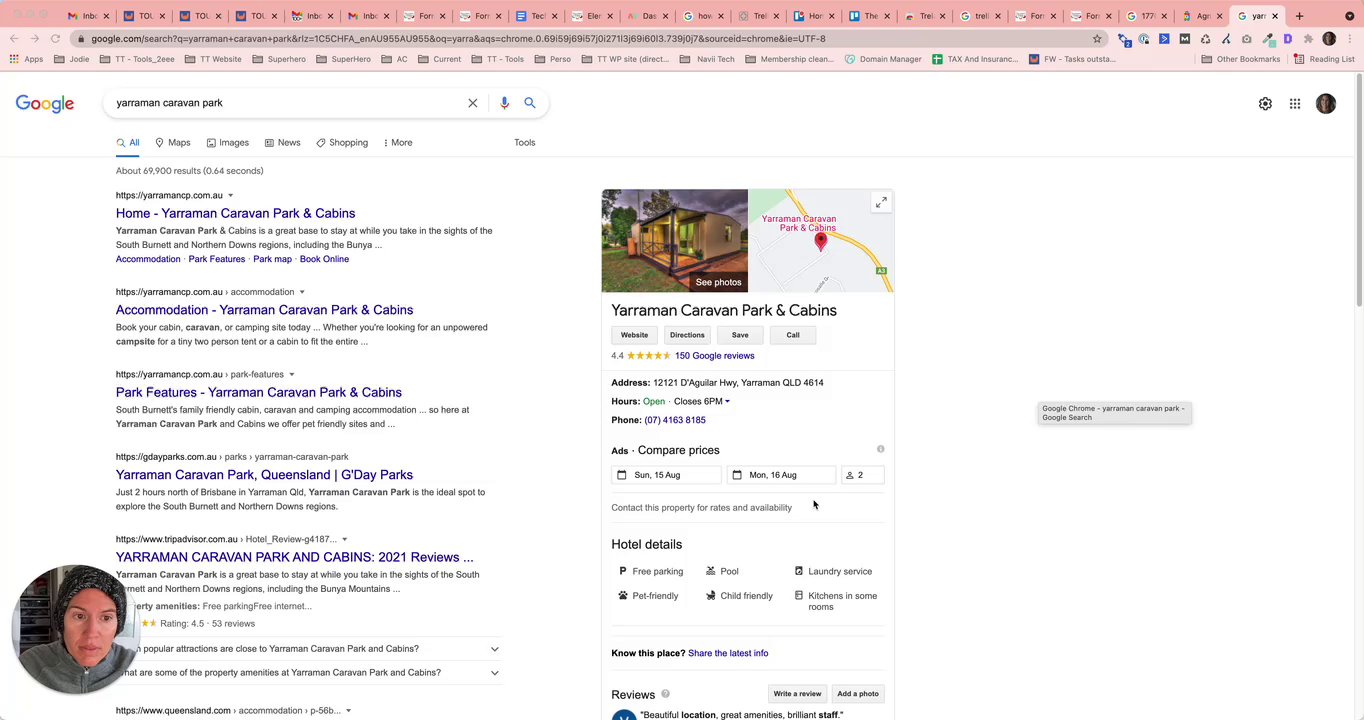Expand accommodation result options arrow
The image size is (1364, 720).
pyautogui.click(x=302, y=292)
